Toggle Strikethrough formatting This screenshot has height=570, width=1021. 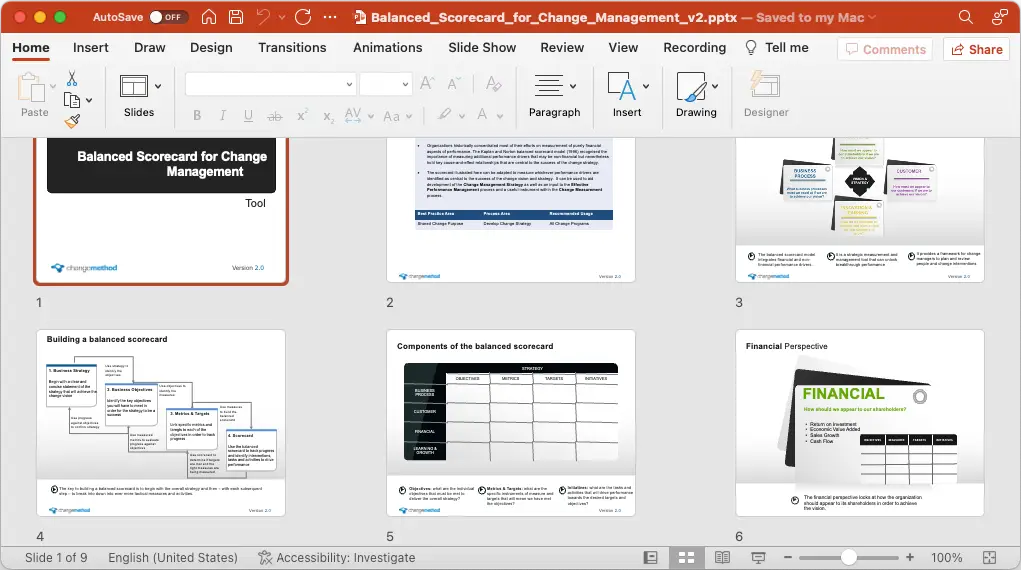pos(275,116)
